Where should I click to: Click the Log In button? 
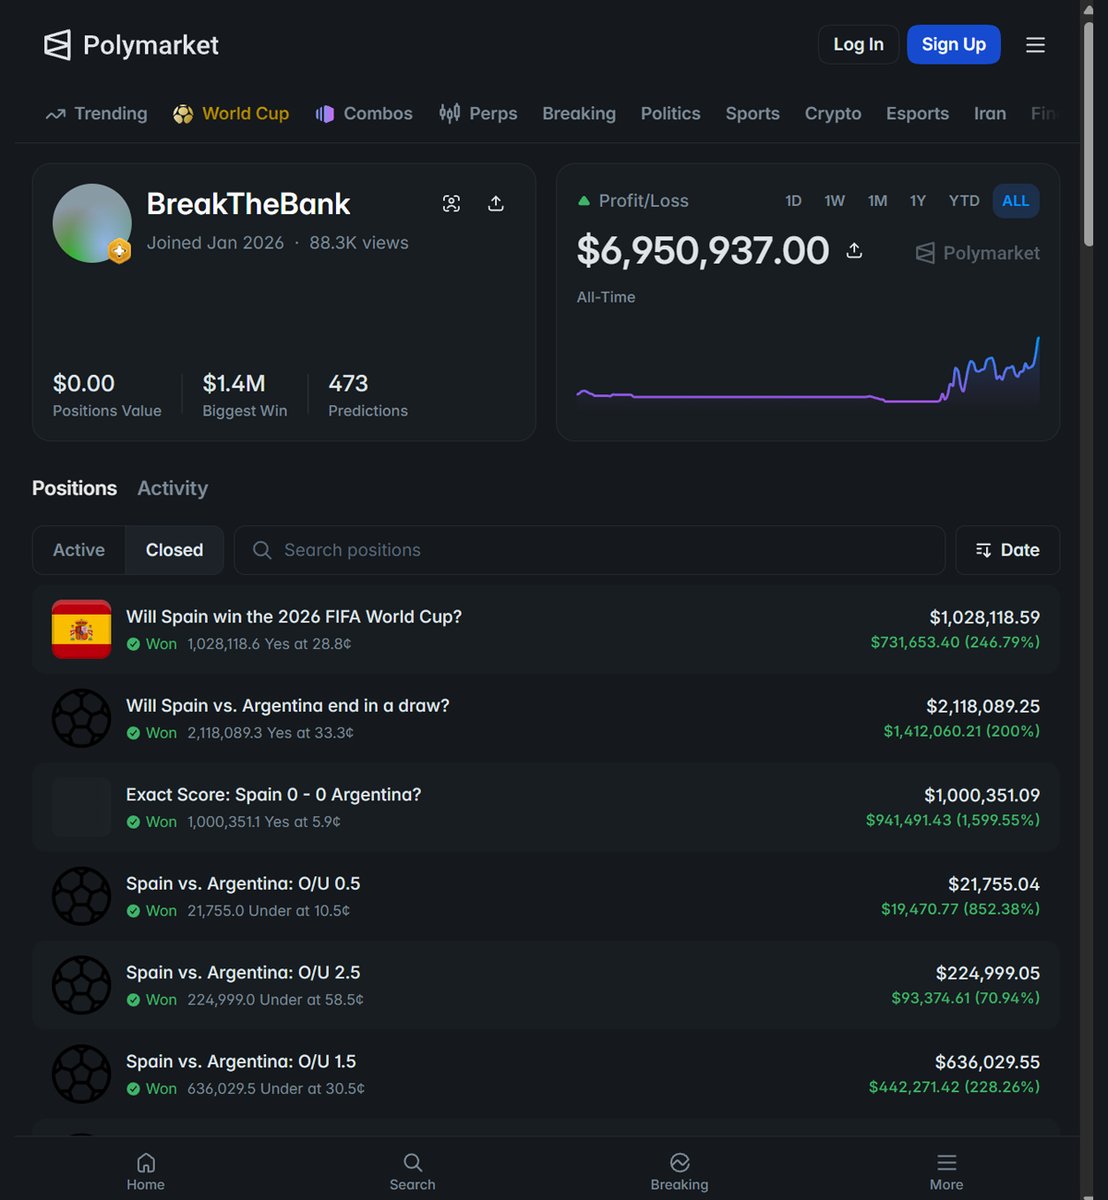click(859, 45)
